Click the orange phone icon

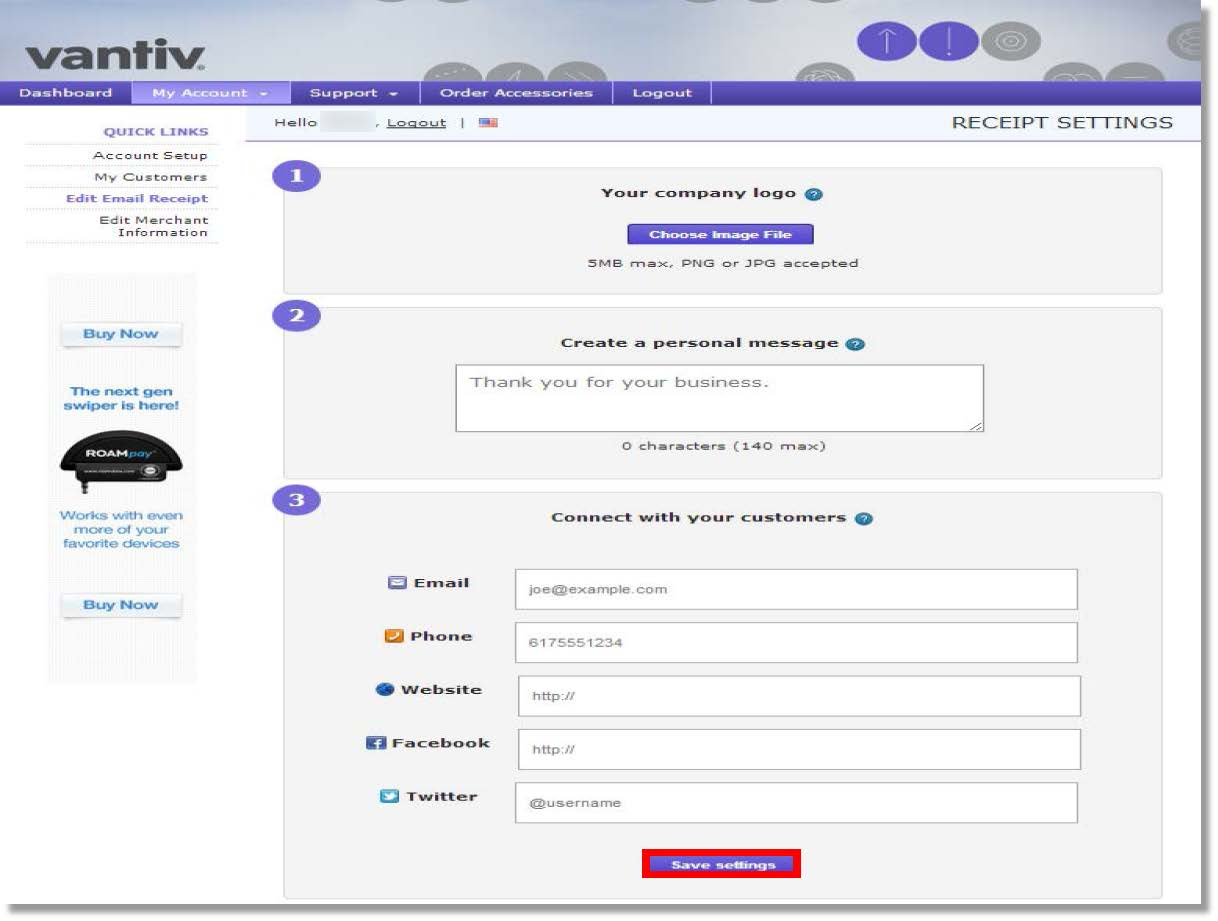tap(395, 634)
